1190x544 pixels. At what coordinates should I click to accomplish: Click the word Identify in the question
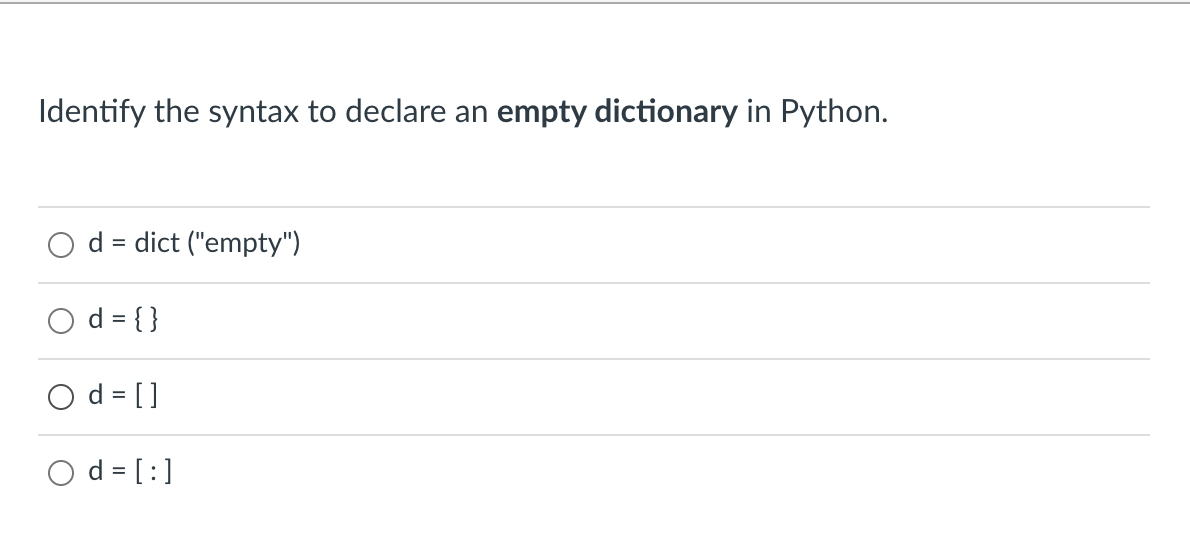coord(92,112)
